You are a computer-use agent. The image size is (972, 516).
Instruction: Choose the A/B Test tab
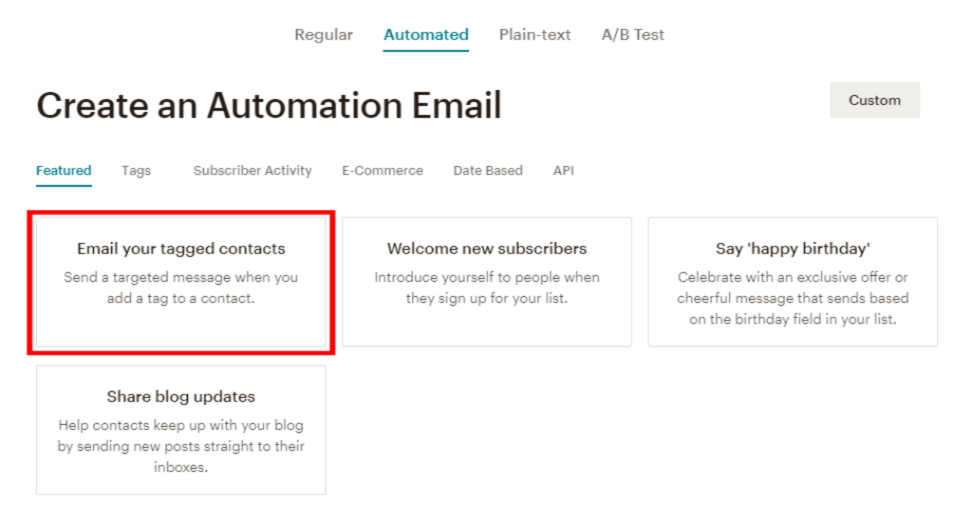click(632, 35)
